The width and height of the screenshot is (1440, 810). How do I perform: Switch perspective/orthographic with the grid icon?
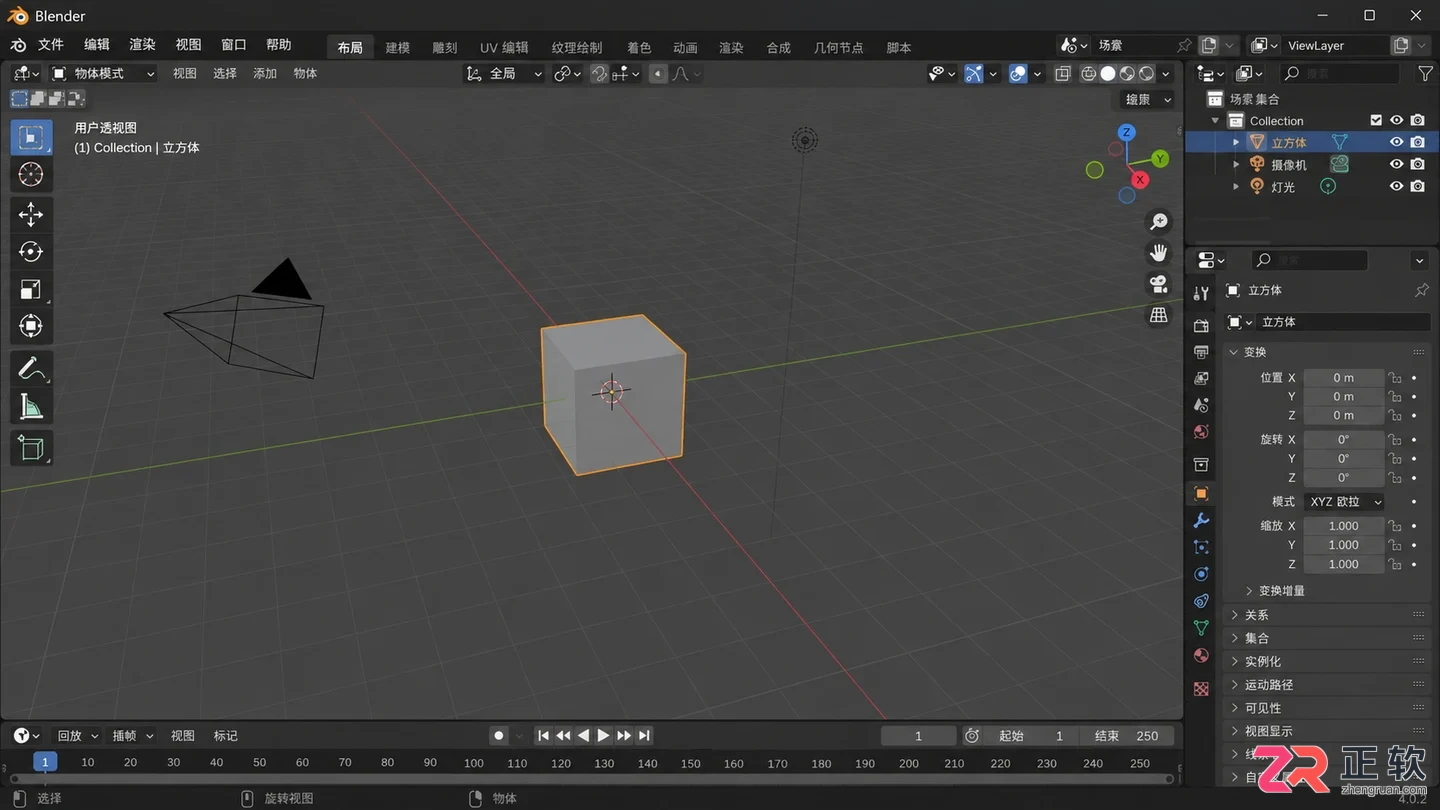click(1159, 315)
